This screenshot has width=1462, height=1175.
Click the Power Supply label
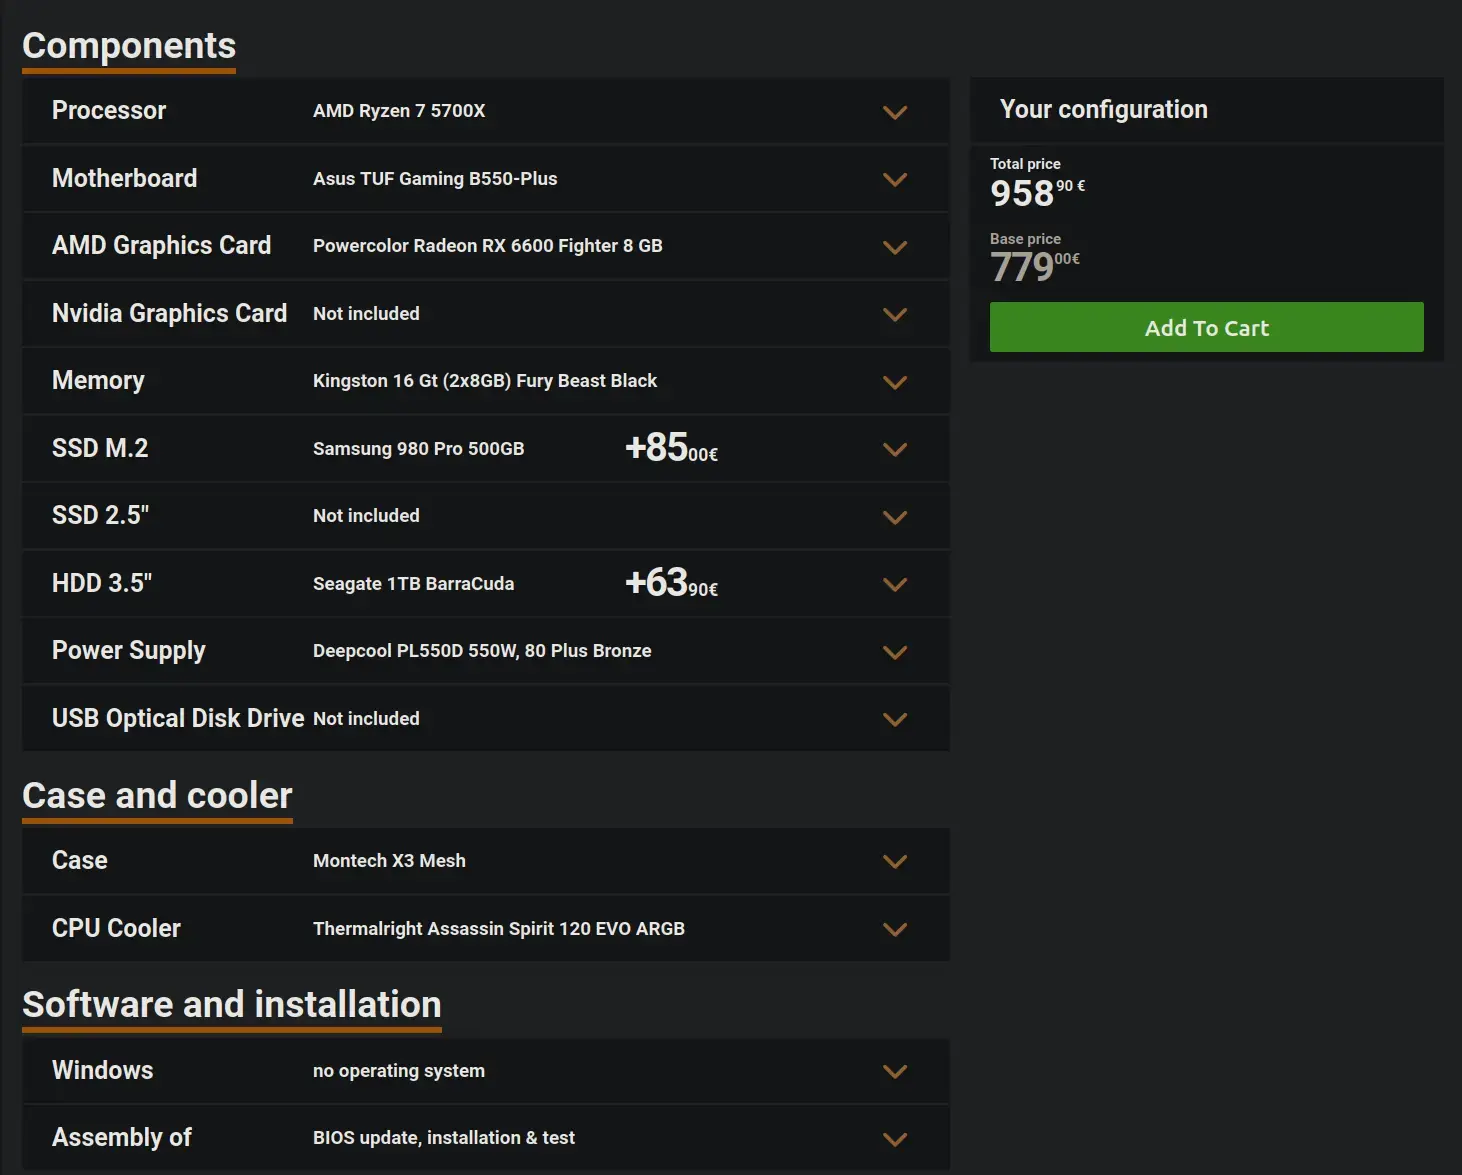[x=129, y=651]
